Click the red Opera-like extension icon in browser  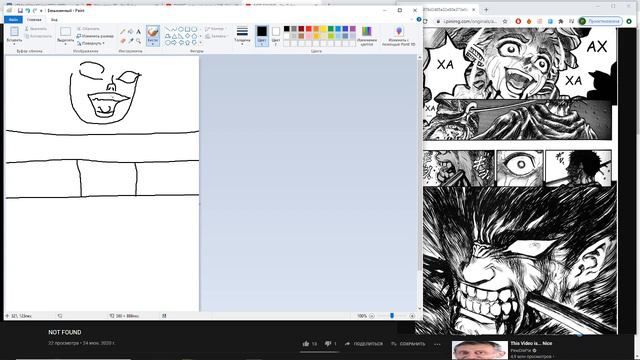coord(518,21)
